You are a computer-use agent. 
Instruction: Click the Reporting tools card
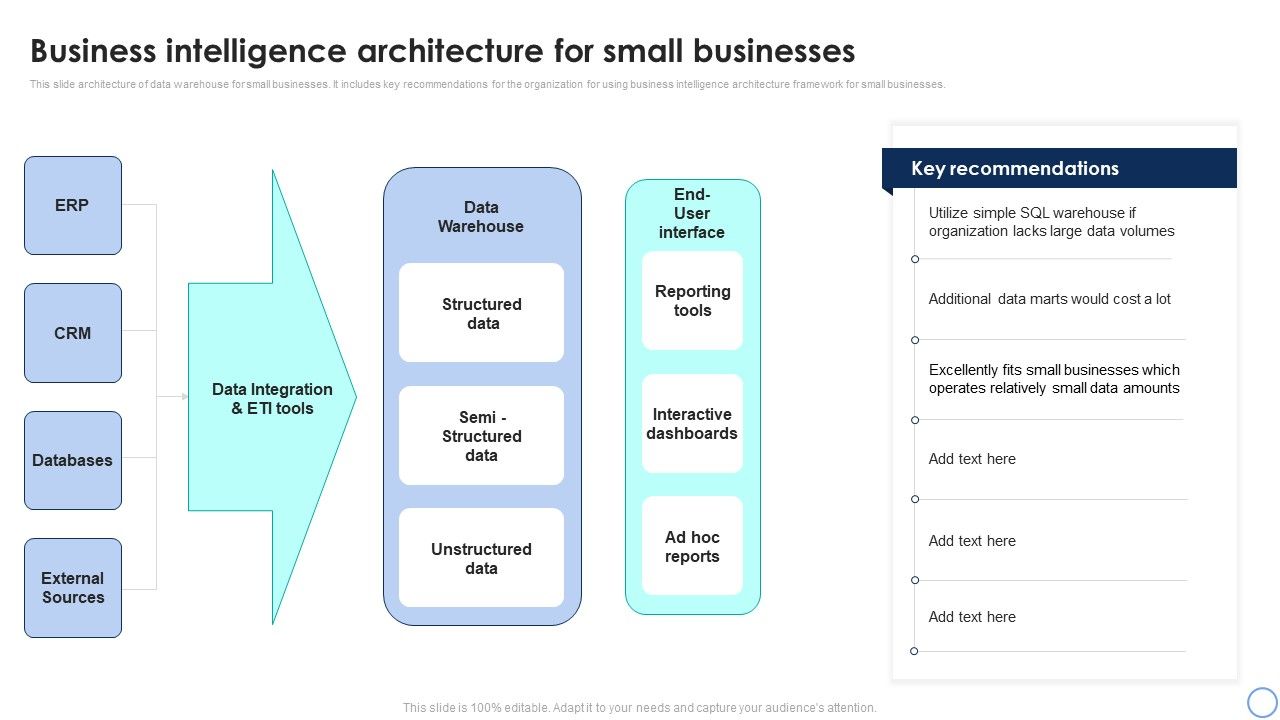click(692, 301)
